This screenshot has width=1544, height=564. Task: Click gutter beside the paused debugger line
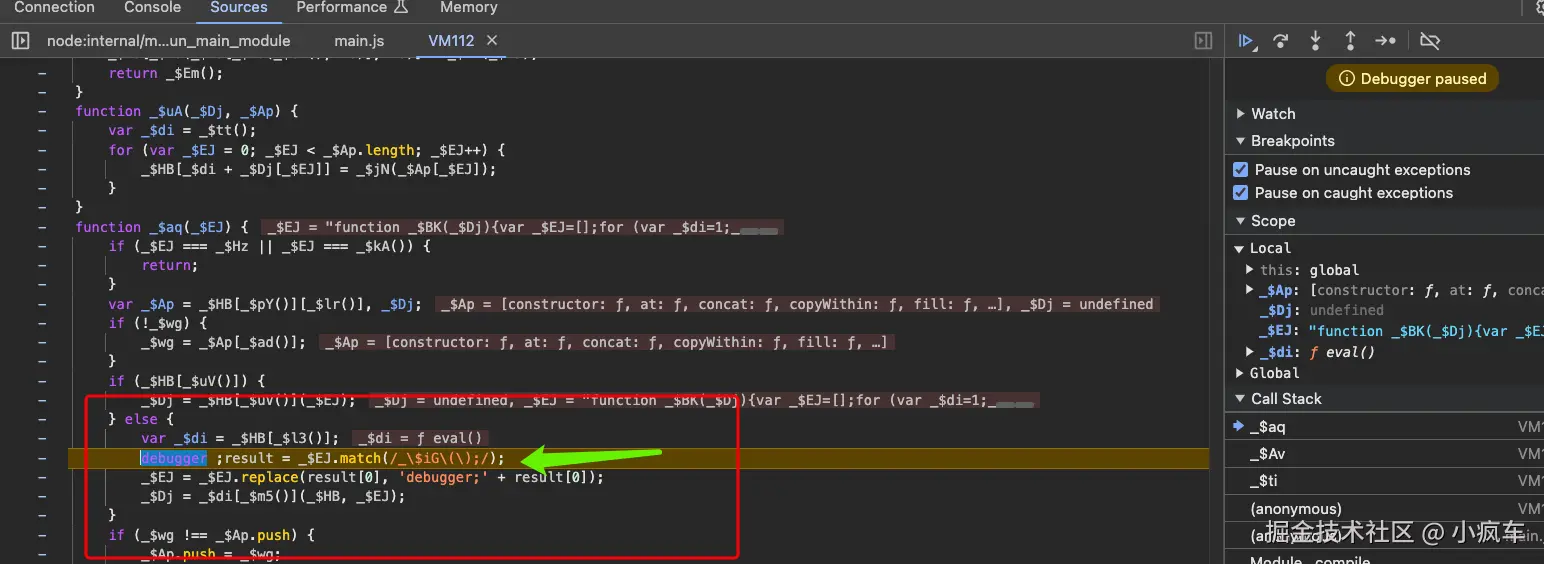pos(42,458)
